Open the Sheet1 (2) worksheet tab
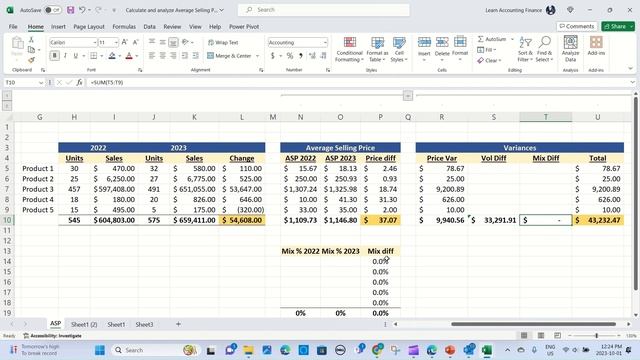640x360 pixels. pyautogui.click(x=84, y=324)
